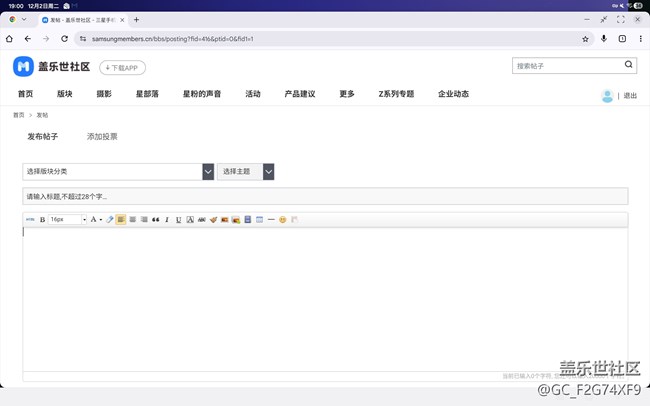Apply underline formatting in editor
The height and width of the screenshot is (406, 650).
(178, 219)
